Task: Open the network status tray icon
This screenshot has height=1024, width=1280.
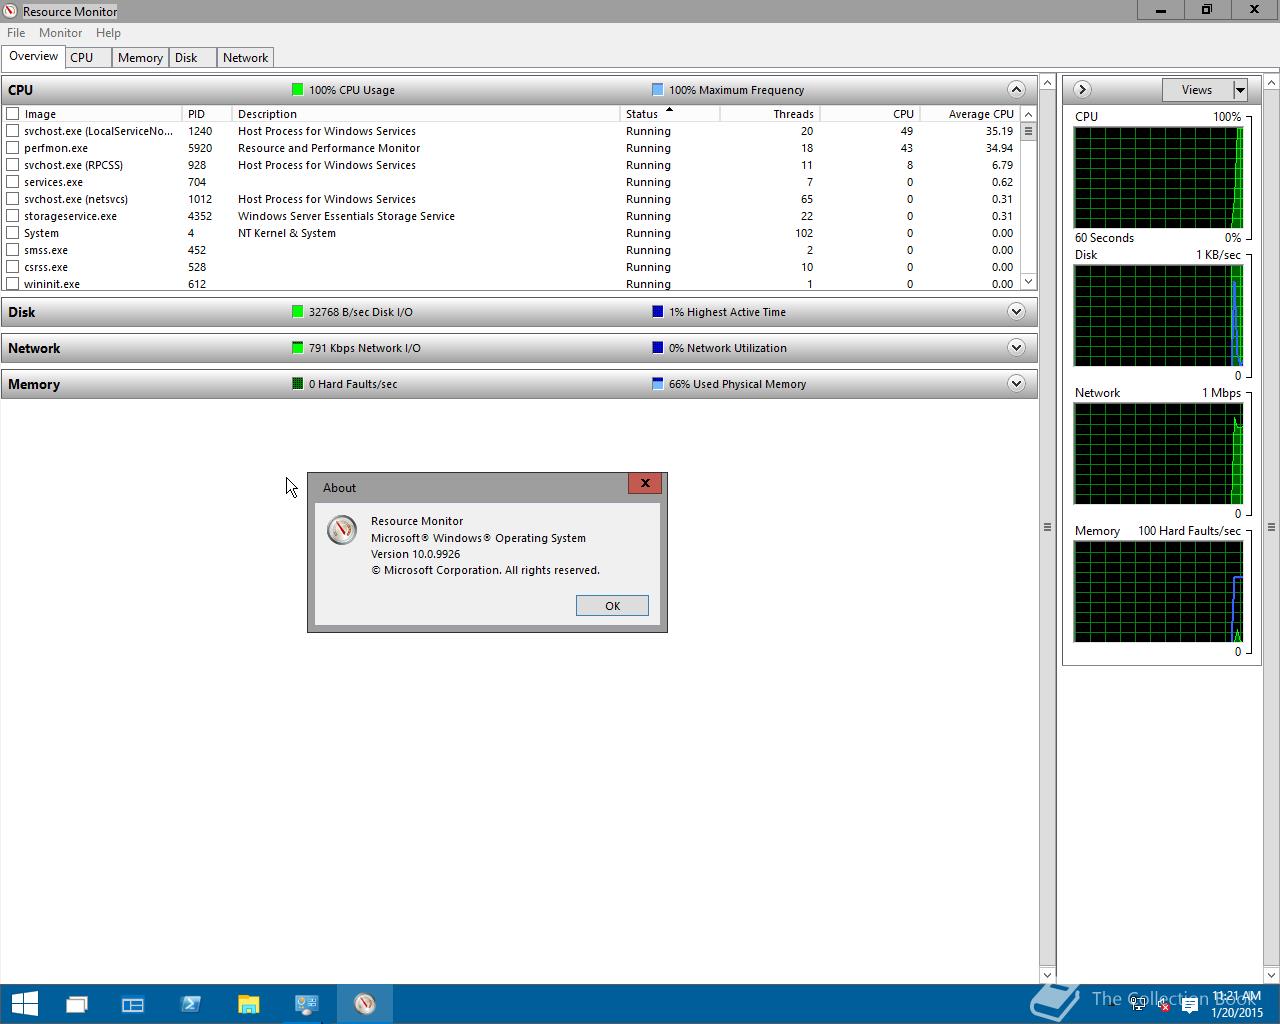Action: pos(1138,1005)
